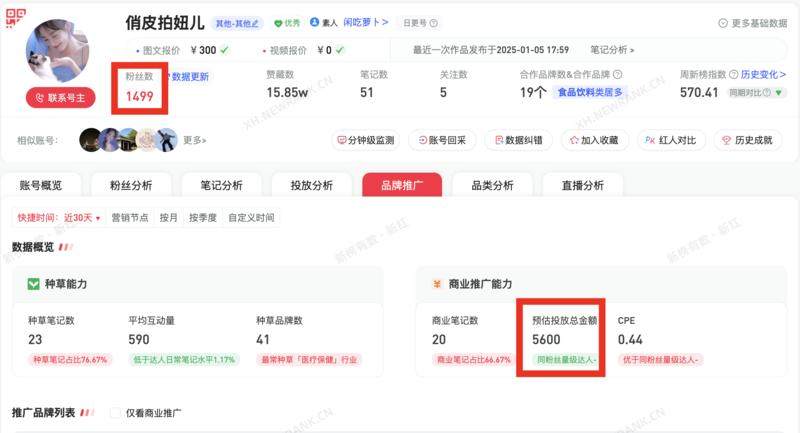Open help icon next to 日更号
The image size is (800, 433).
tap(434, 23)
